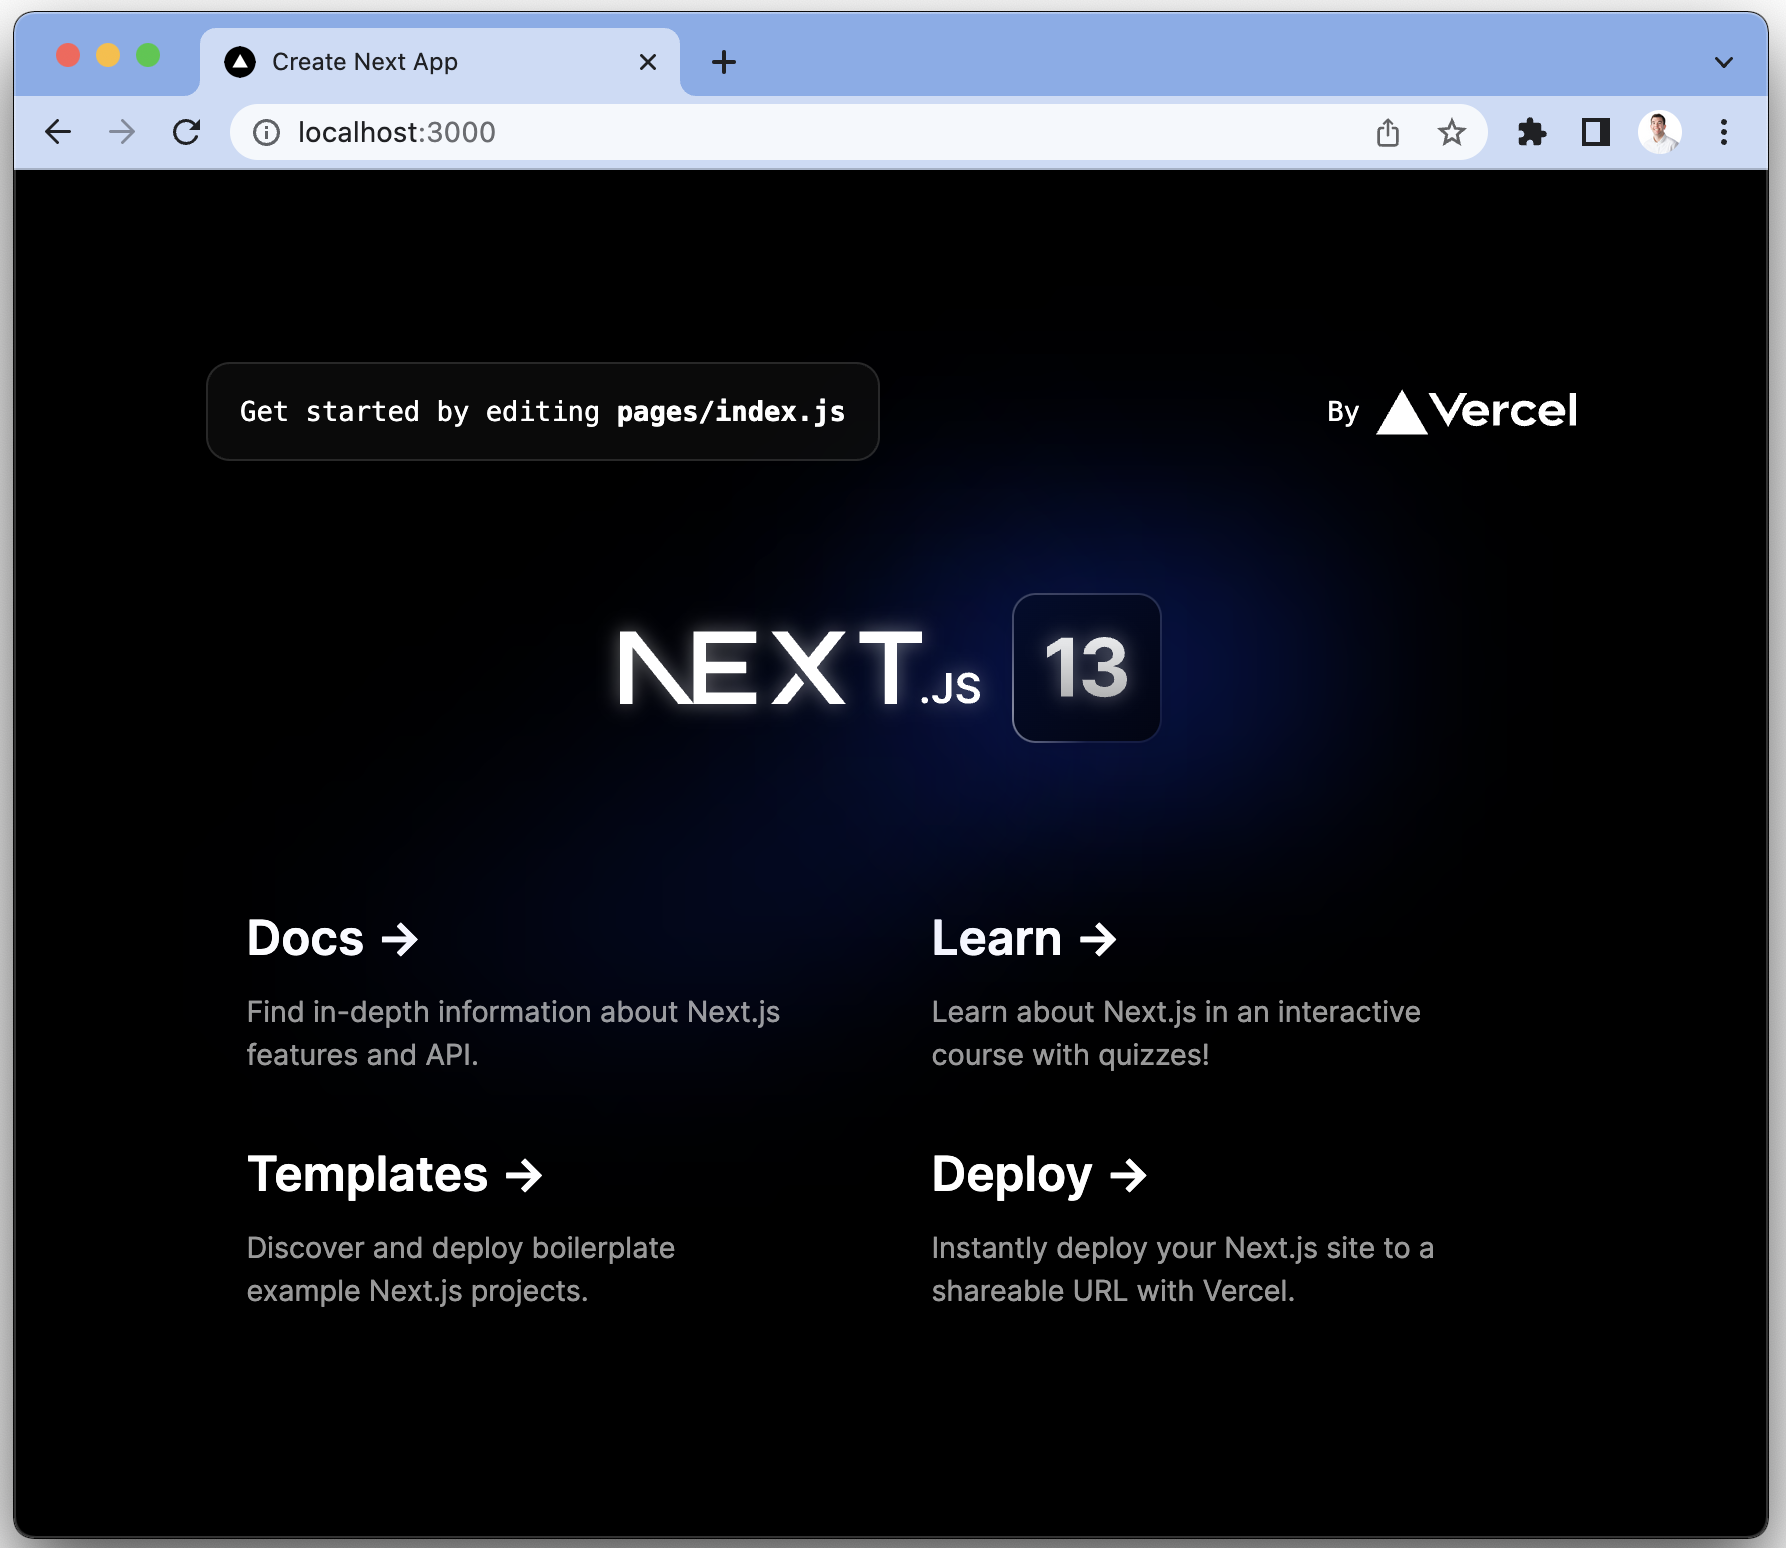Open a new tab
Viewport: 1786px width, 1548px height.
(x=723, y=62)
